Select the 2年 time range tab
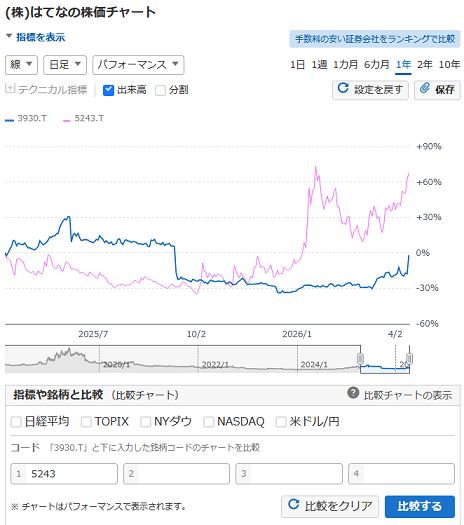The width and height of the screenshot is (464, 525). (424, 65)
